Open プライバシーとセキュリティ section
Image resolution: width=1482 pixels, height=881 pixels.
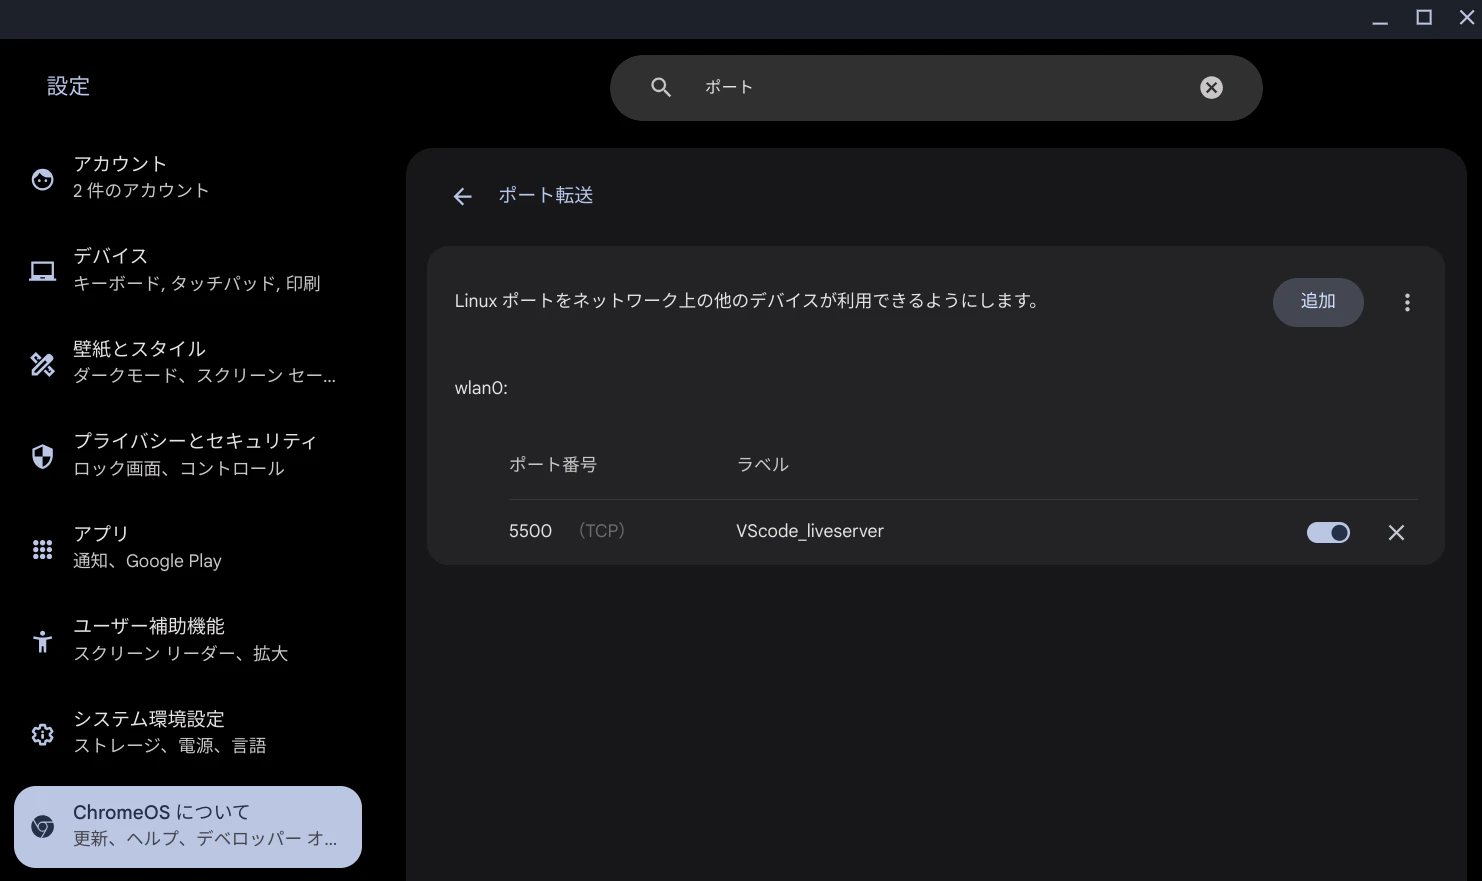click(x=188, y=455)
